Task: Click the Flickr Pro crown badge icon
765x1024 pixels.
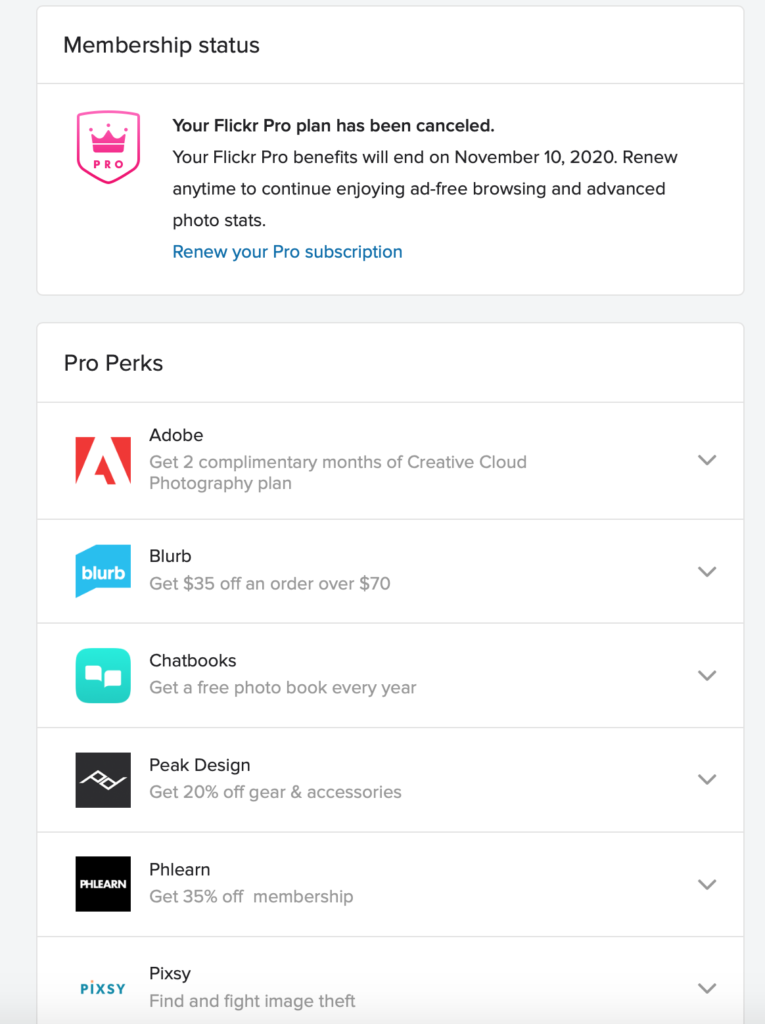Action: 108,147
